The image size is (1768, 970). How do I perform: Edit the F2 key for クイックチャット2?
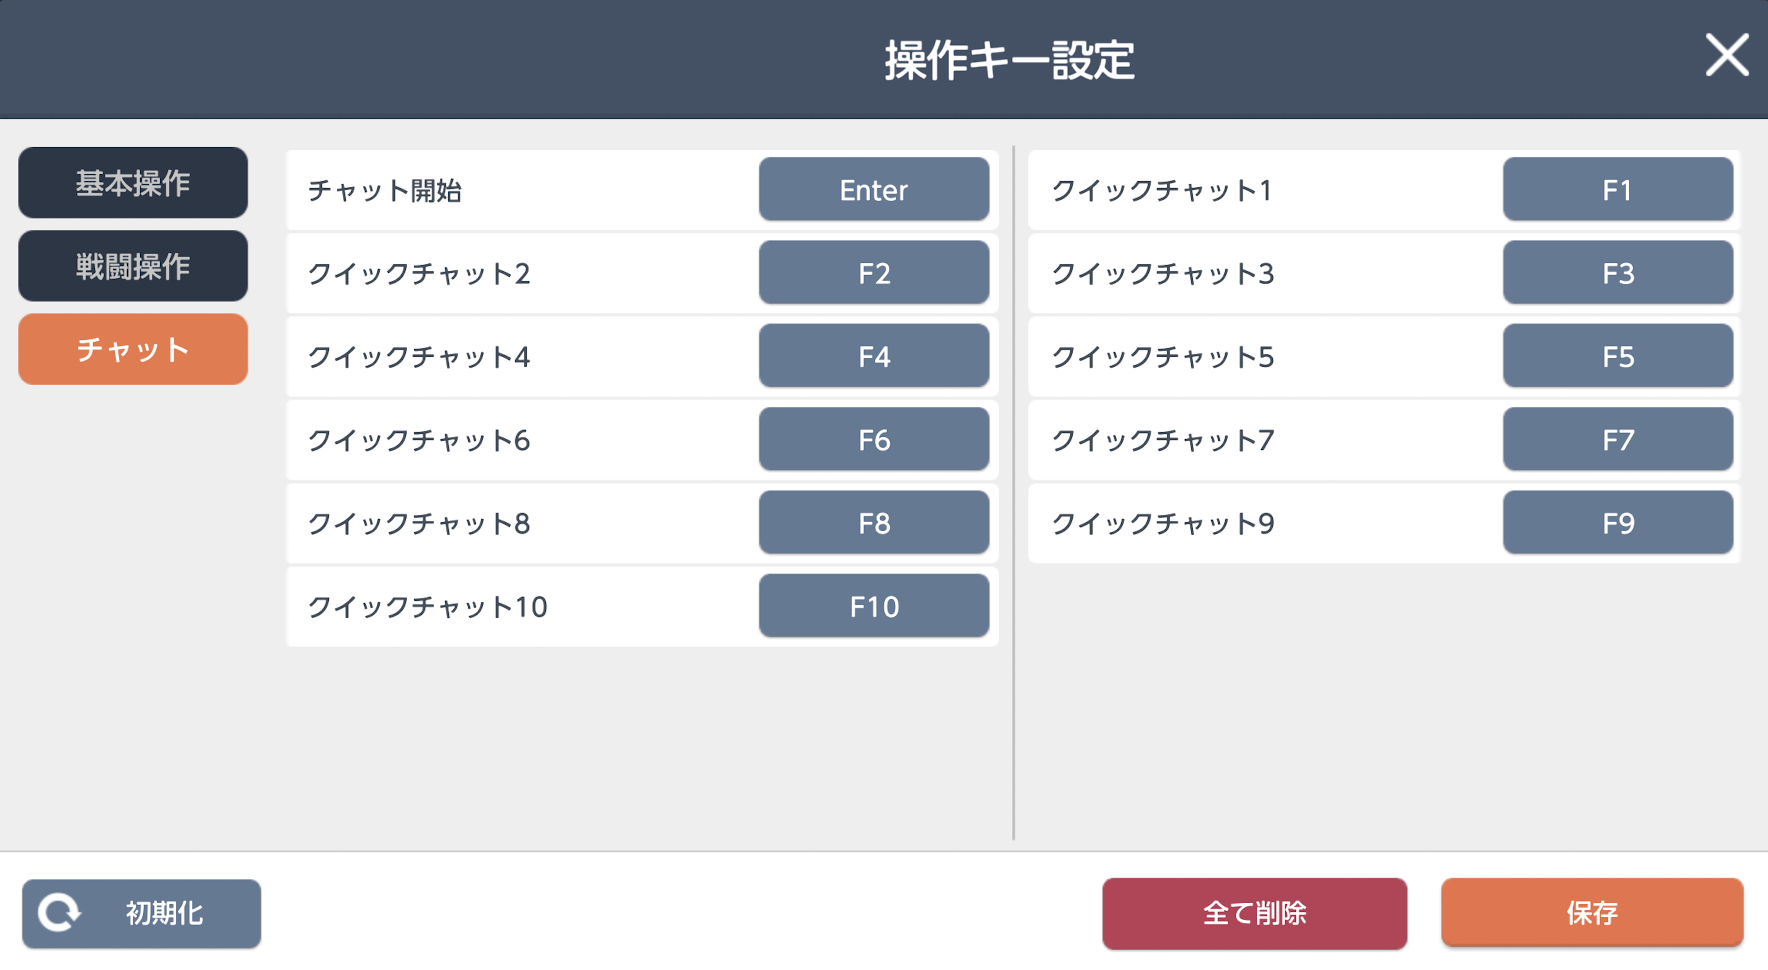point(873,273)
